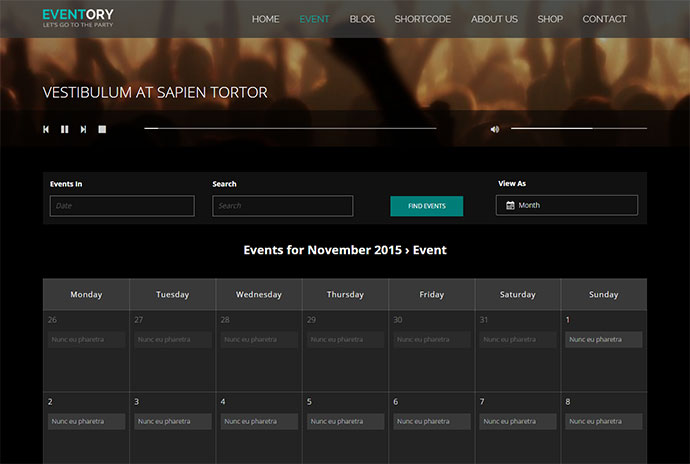Viewport: 690px width, 464px height.
Task: Mute audio via the speaker icon
Action: coord(495,129)
